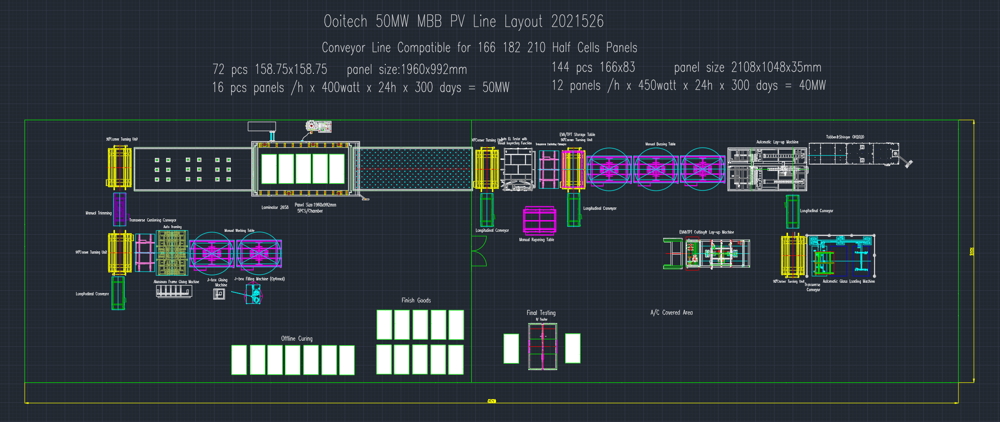The image size is (1000, 422).
Task: Select the 'Automatic Lay-up Machine' label
Action: click(x=777, y=142)
